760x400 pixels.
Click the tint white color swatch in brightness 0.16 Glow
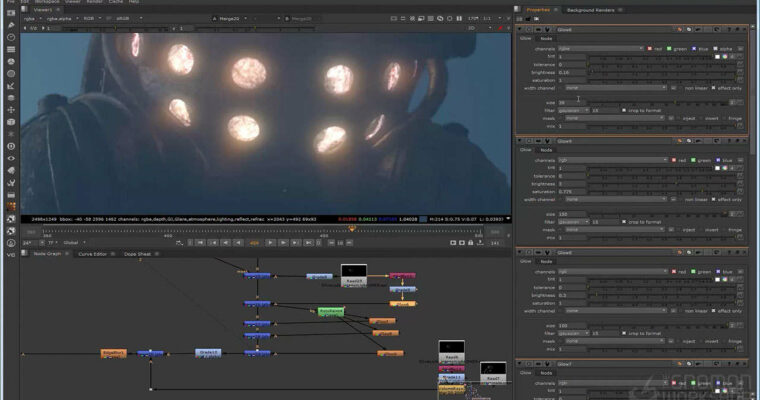(717, 57)
